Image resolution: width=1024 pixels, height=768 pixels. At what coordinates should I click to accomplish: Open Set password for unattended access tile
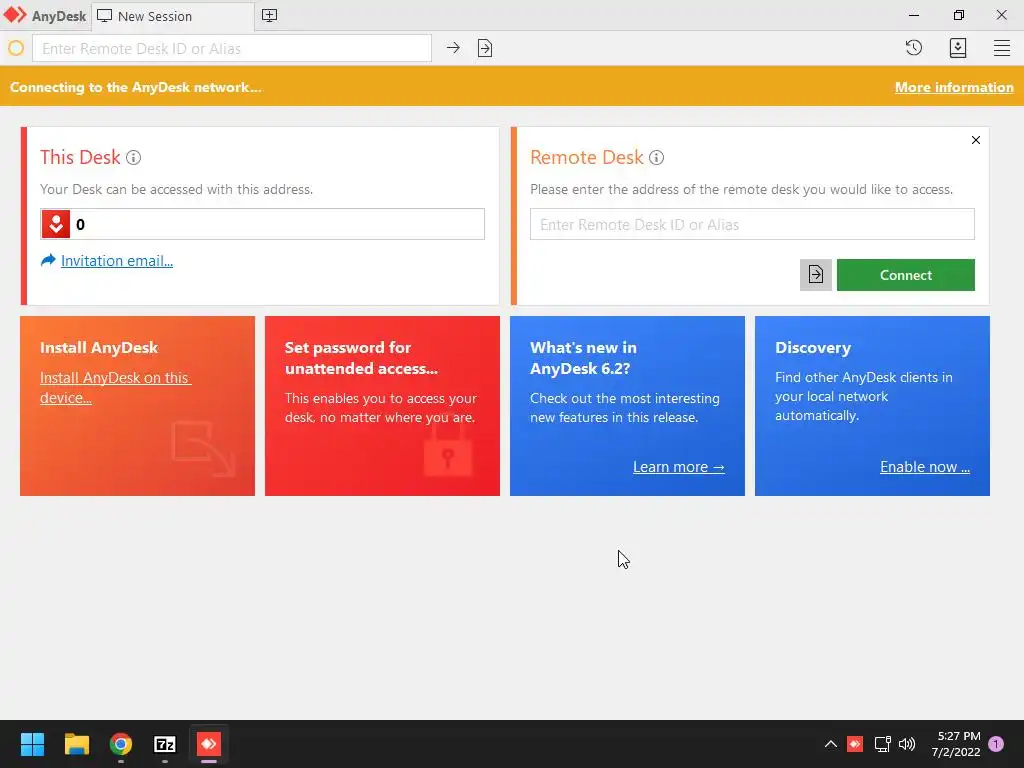tap(382, 406)
